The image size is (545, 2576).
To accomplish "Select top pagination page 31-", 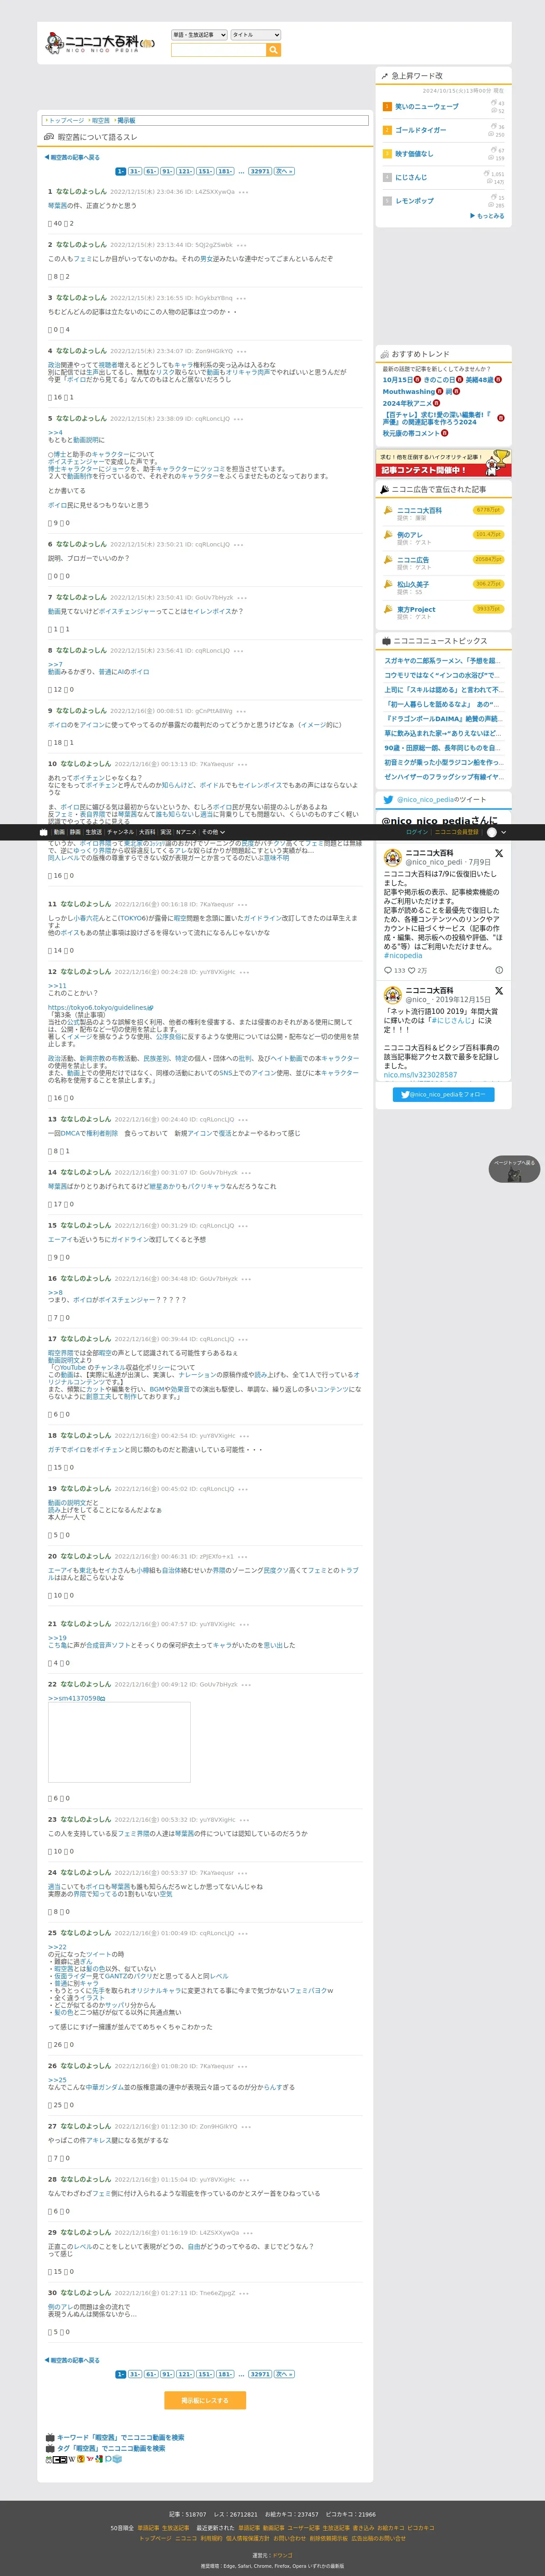I will tap(135, 171).
